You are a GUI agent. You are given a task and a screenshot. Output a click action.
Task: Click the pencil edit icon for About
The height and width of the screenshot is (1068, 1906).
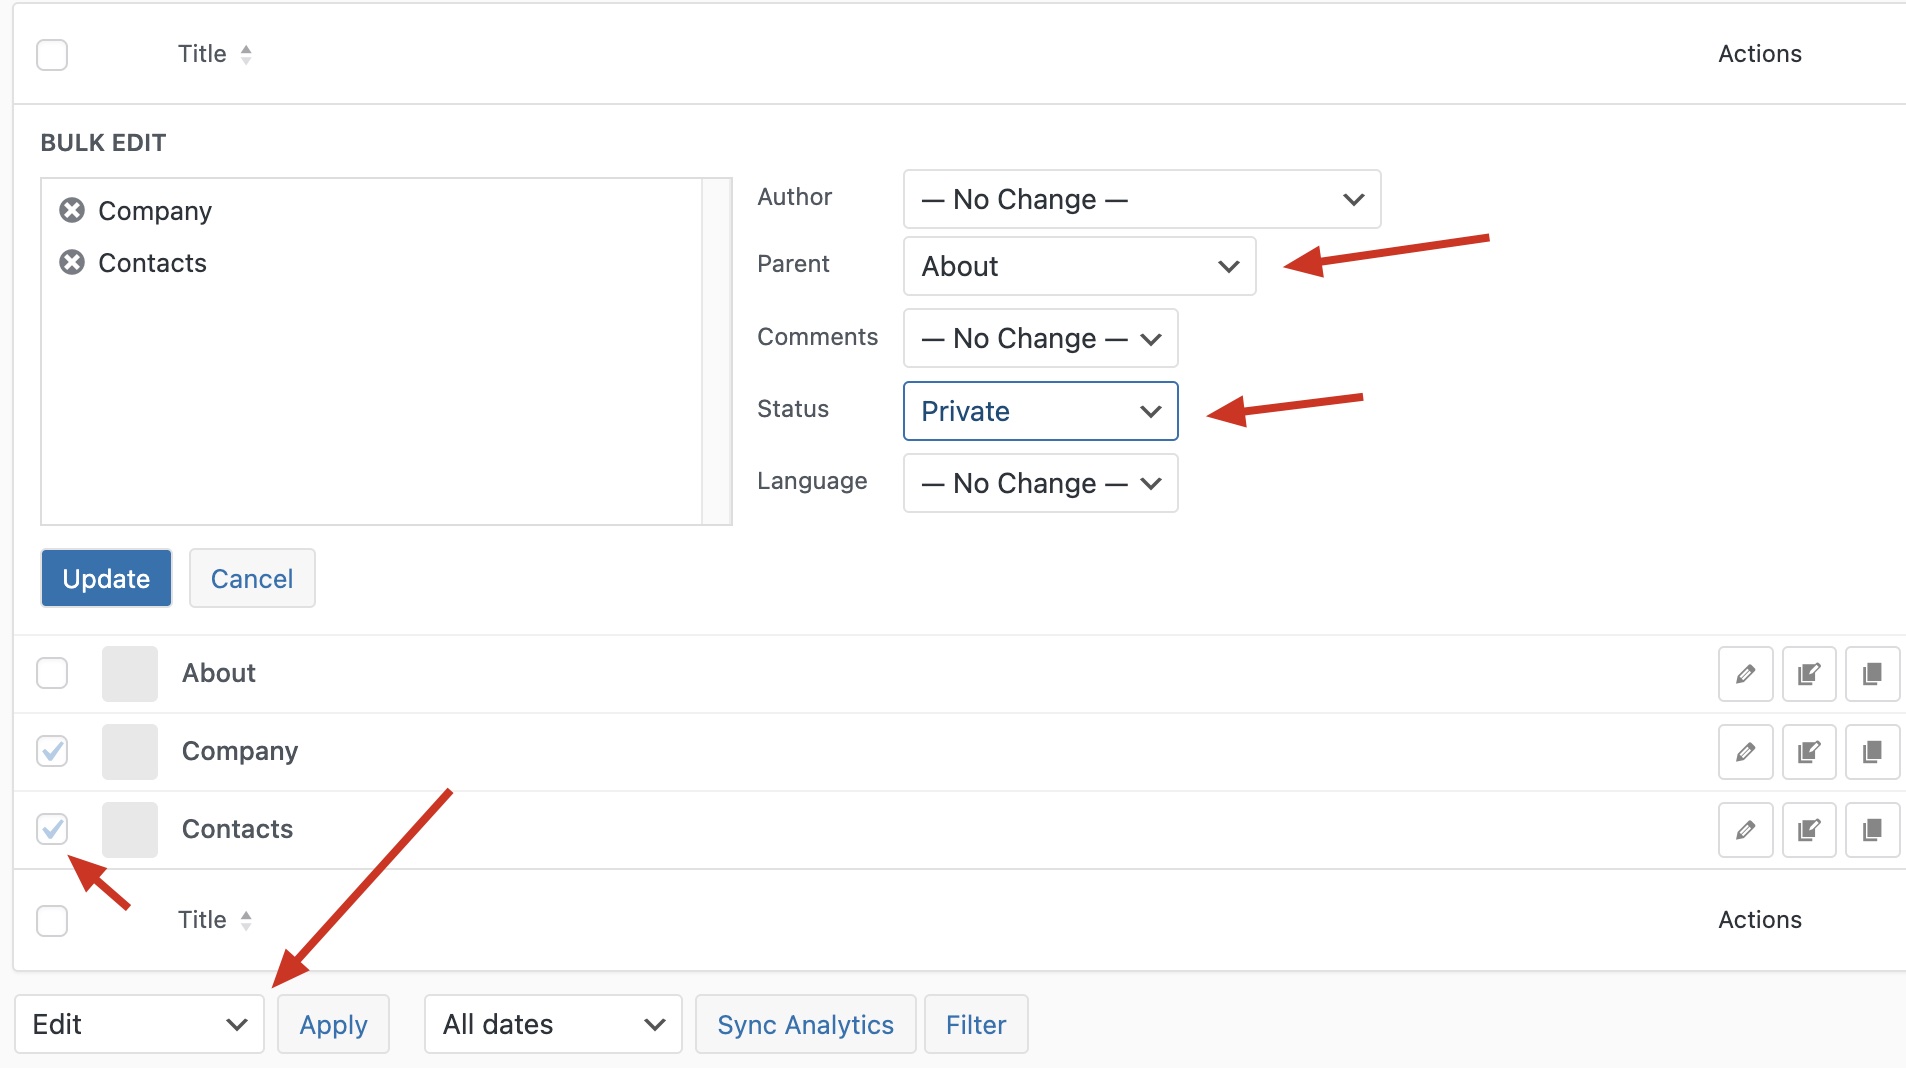(1745, 674)
